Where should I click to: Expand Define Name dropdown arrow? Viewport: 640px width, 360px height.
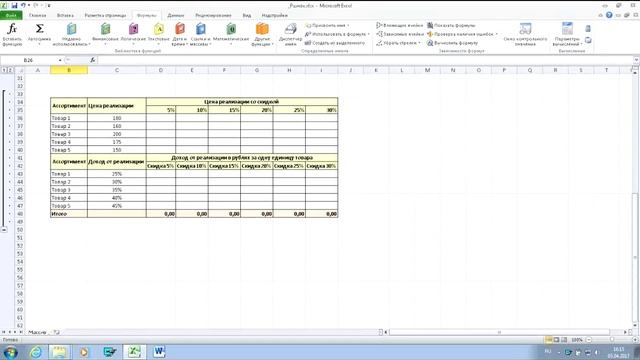click(348, 25)
